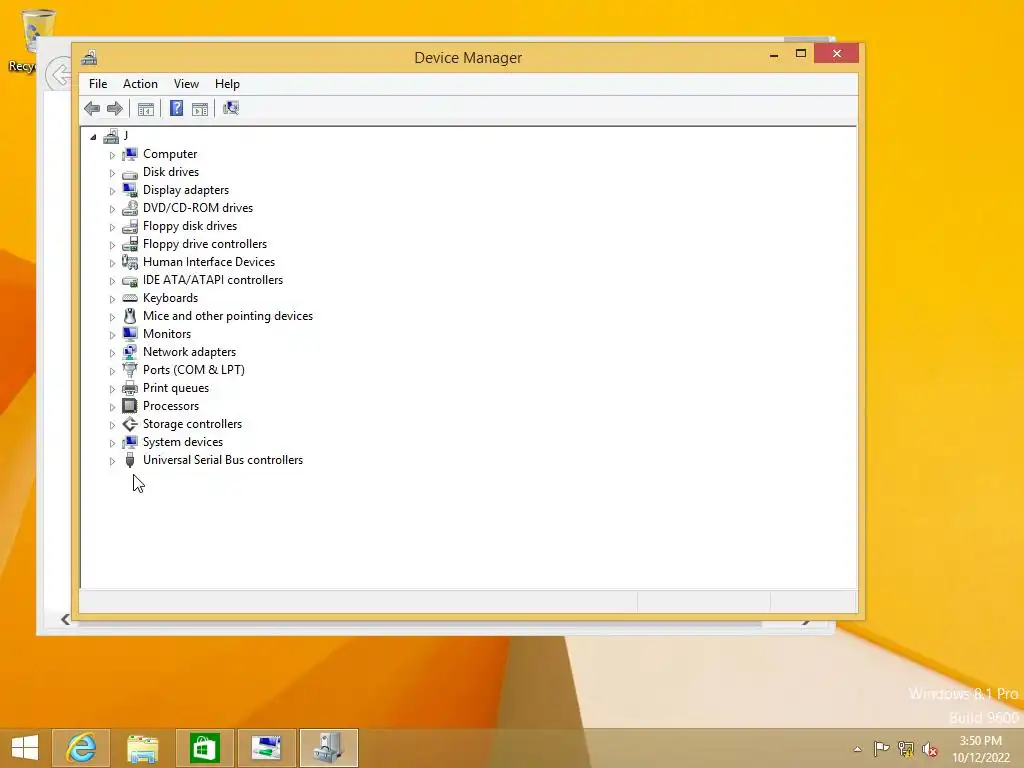The image size is (1024, 768).
Task: Expand the Disk drives category
Action: coord(112,173)
